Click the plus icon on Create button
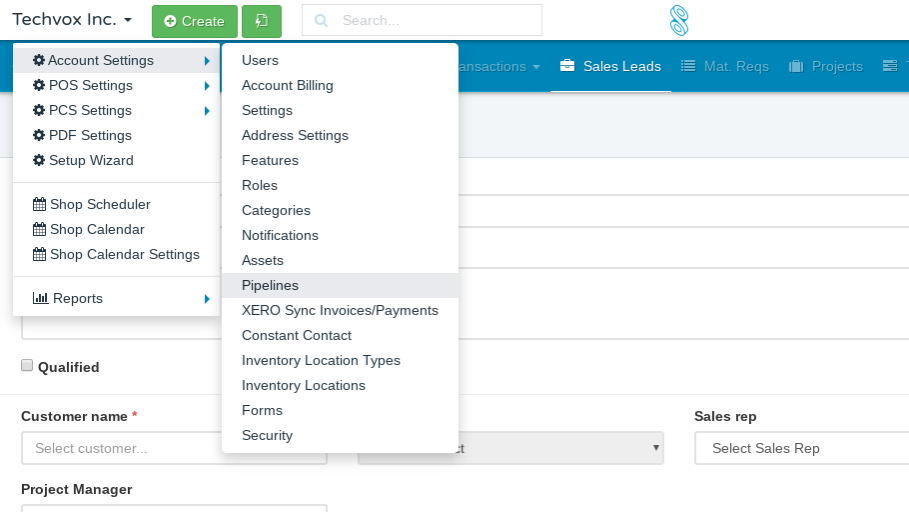This screenshot has width=909, height=512. click(170, 21)
